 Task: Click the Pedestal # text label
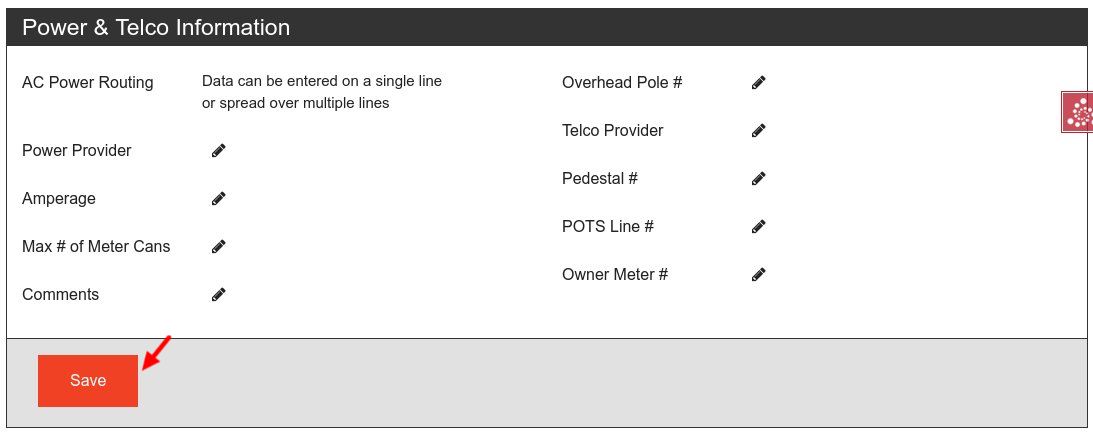(600, 179)
